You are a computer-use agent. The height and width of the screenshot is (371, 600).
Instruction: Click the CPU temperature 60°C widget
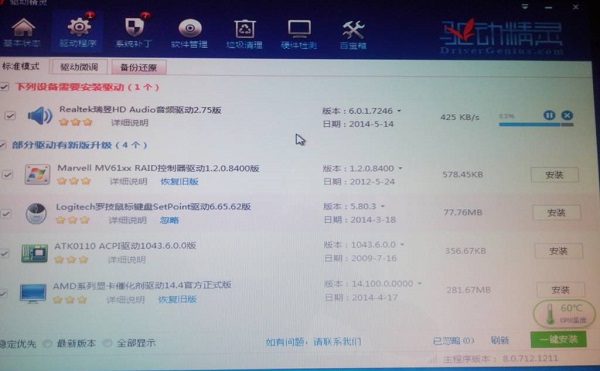pos(564,314)
